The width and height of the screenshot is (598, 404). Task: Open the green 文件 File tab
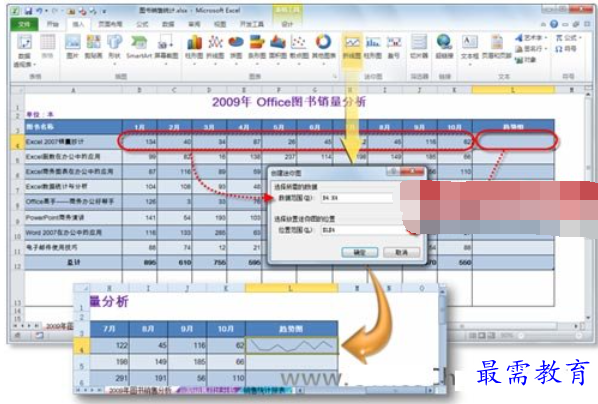[24, 24]
